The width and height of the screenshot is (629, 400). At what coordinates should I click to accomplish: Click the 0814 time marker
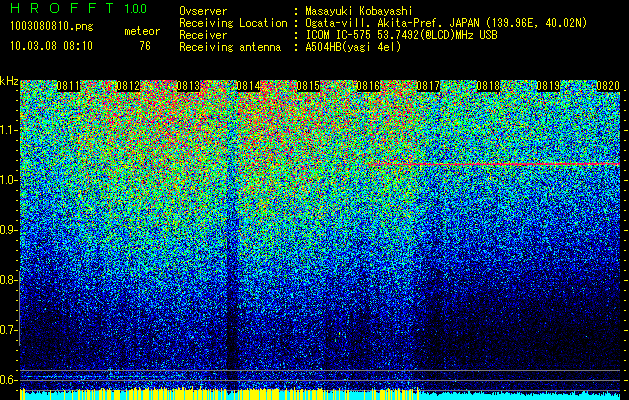pos(248,86)
